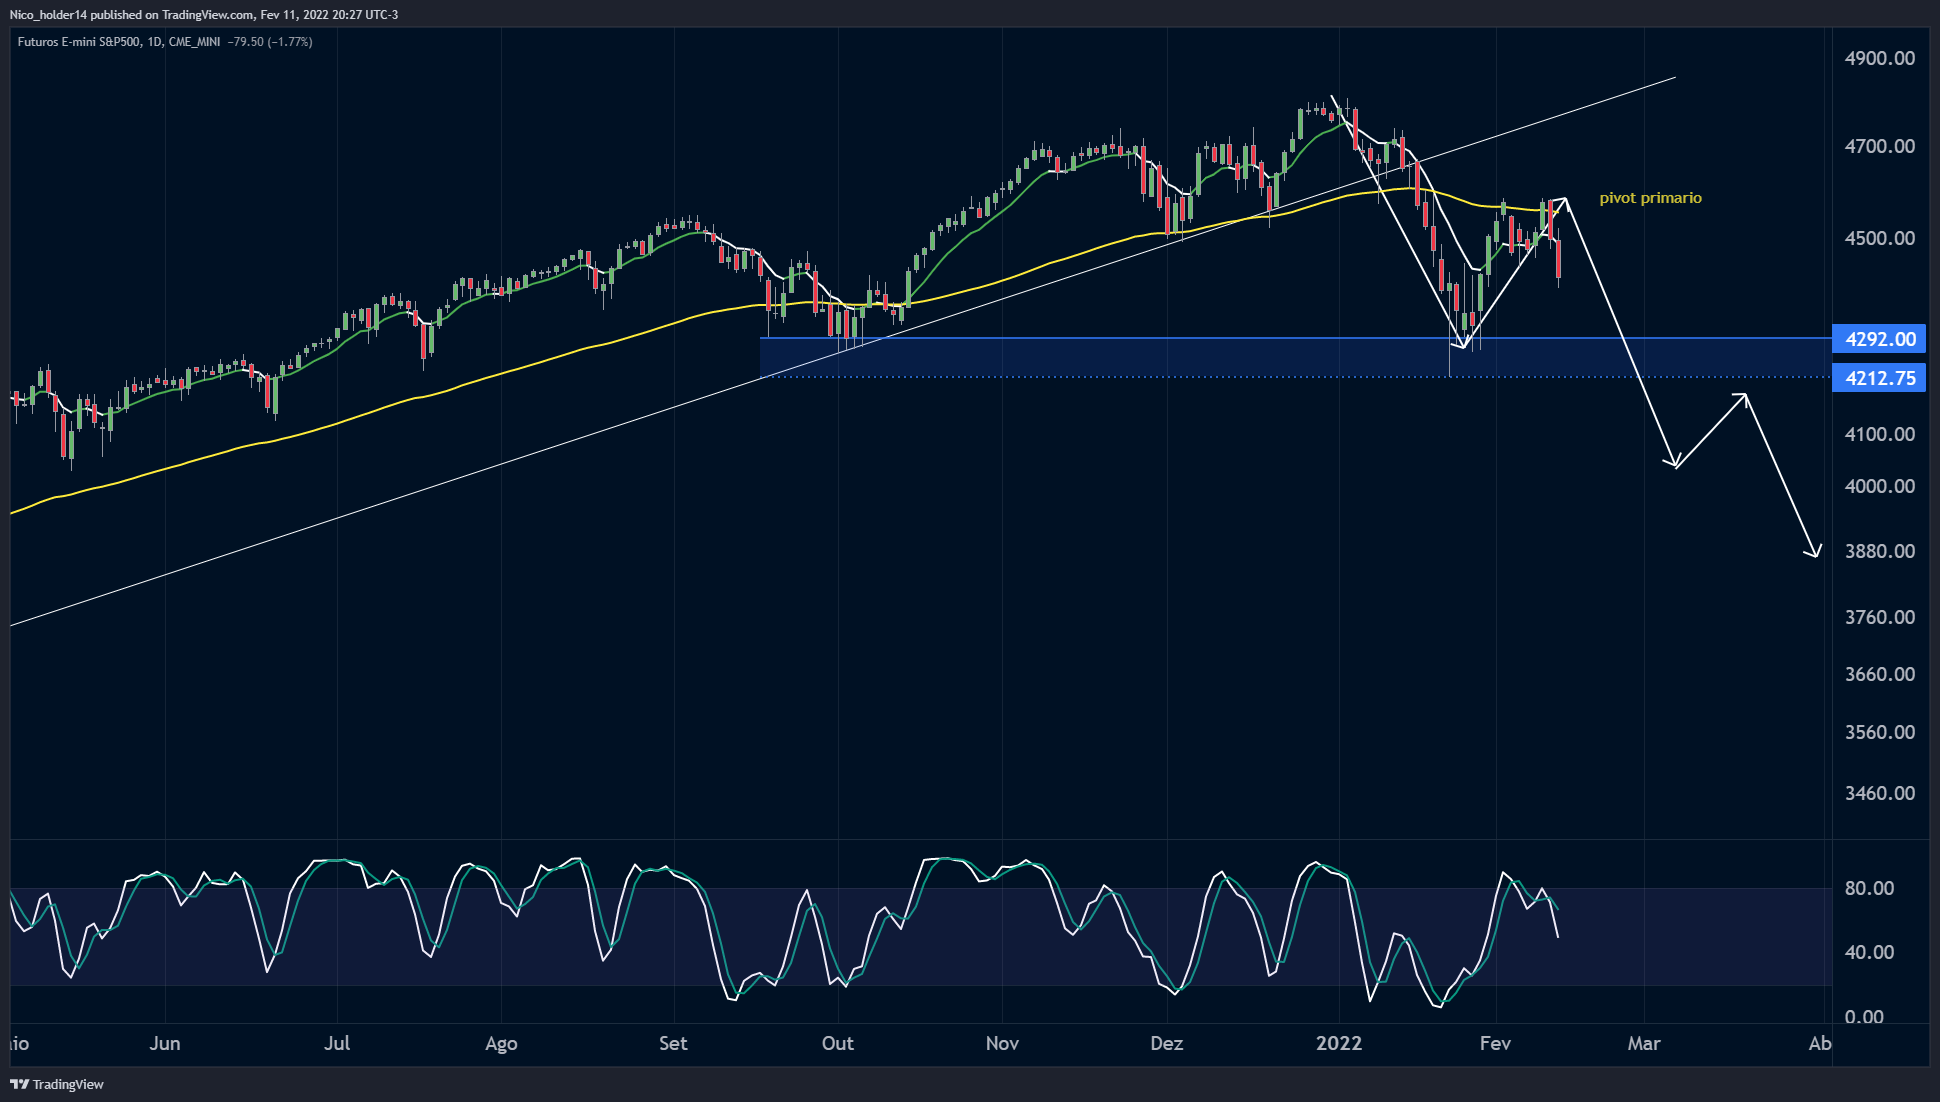Click the 4100.00 price axis label
Screen dimensions: 1940x1102
click(x=1880, y=434)
